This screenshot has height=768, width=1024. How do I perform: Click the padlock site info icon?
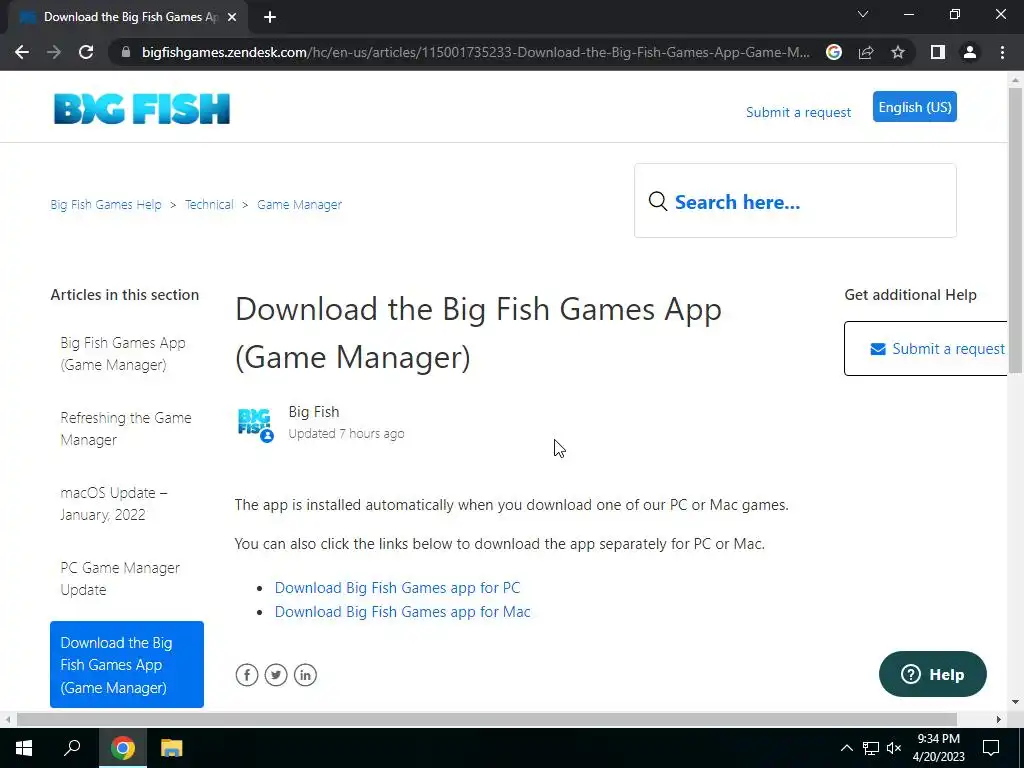(x=126, y=52)
